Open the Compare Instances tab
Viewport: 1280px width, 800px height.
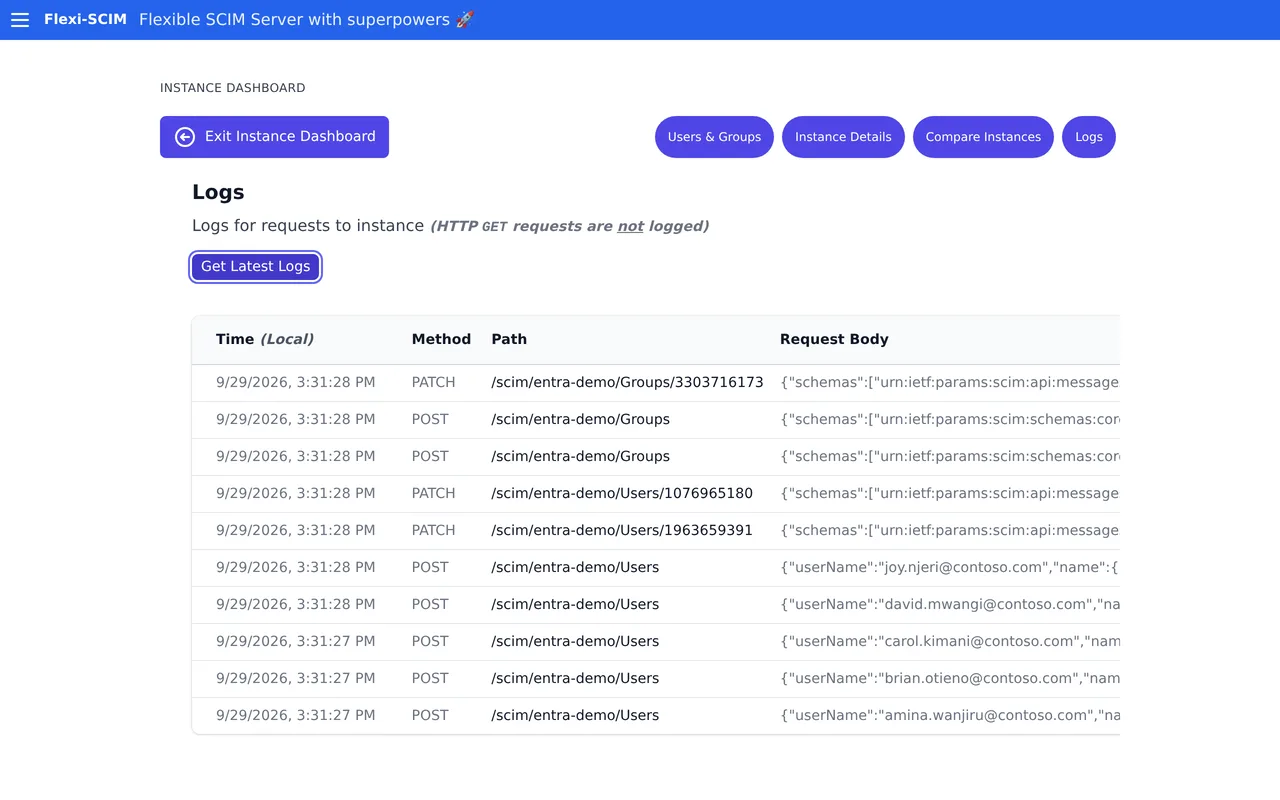point(983,137)
